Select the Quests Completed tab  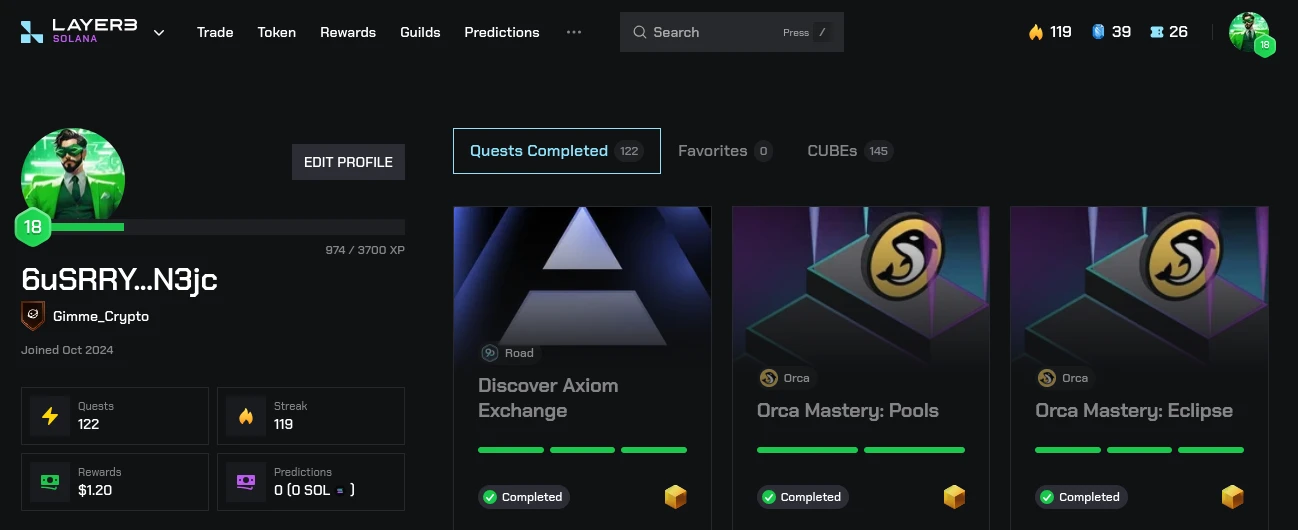pyautogui.click(x=557, y=151)
